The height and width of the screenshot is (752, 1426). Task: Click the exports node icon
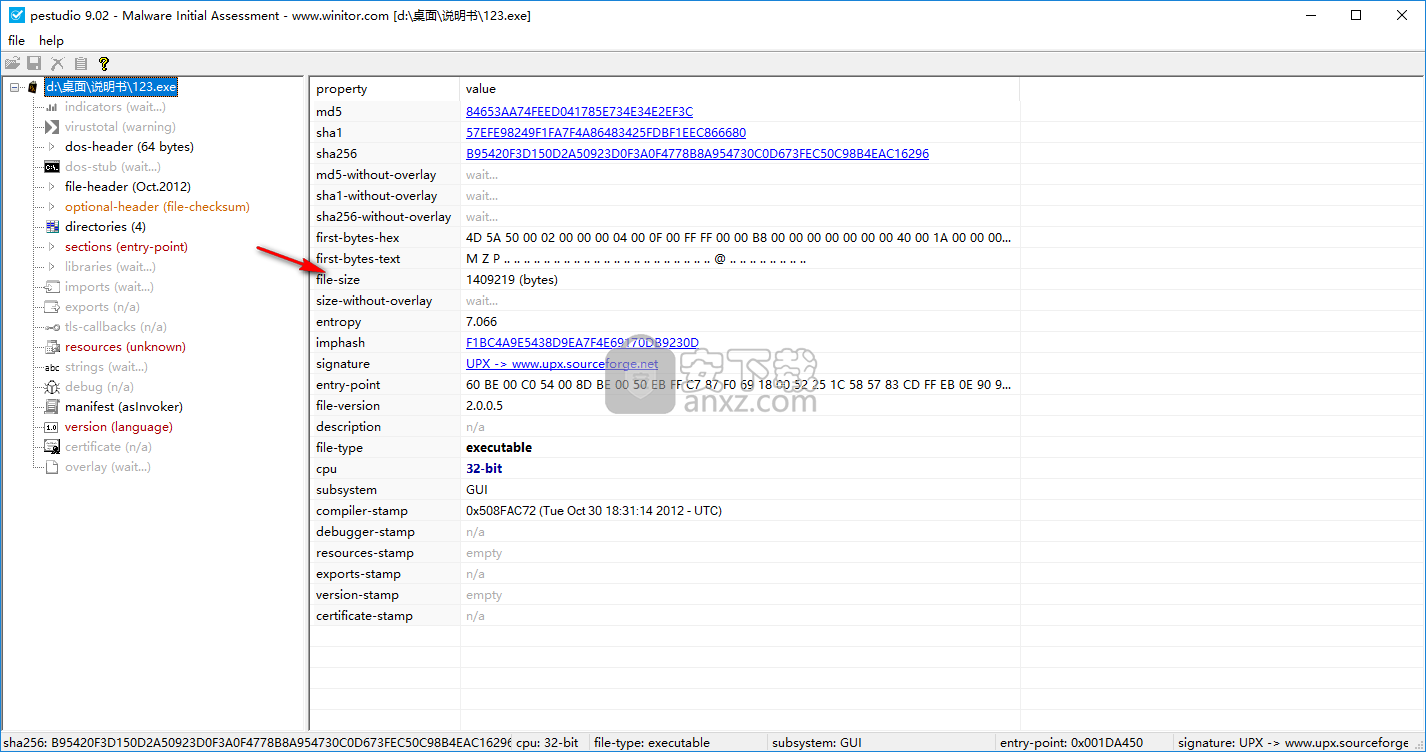52,307
